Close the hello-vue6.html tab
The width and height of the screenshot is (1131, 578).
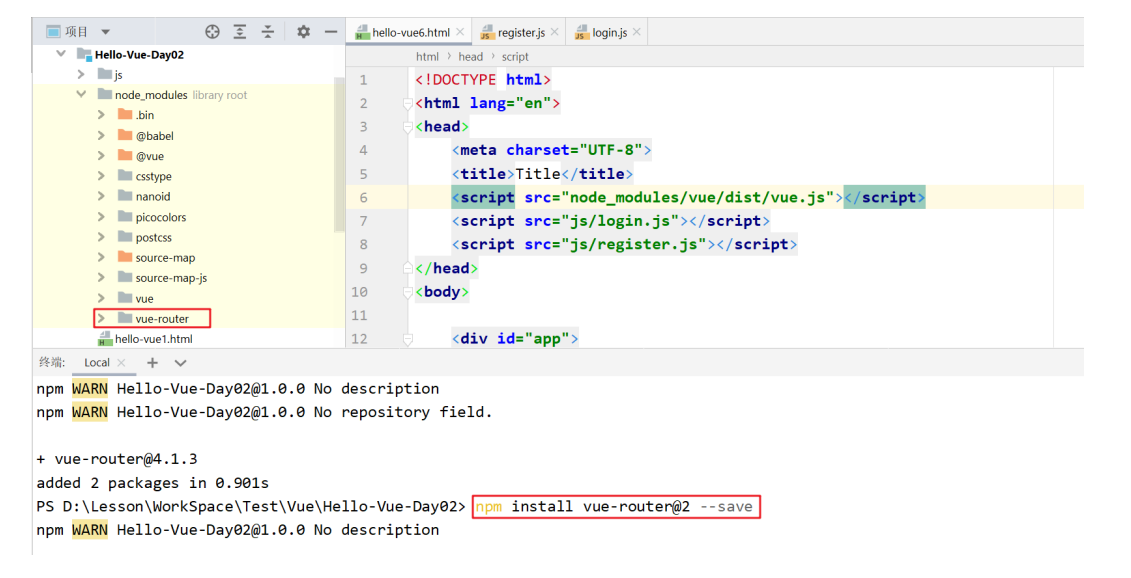pos(460,32)
